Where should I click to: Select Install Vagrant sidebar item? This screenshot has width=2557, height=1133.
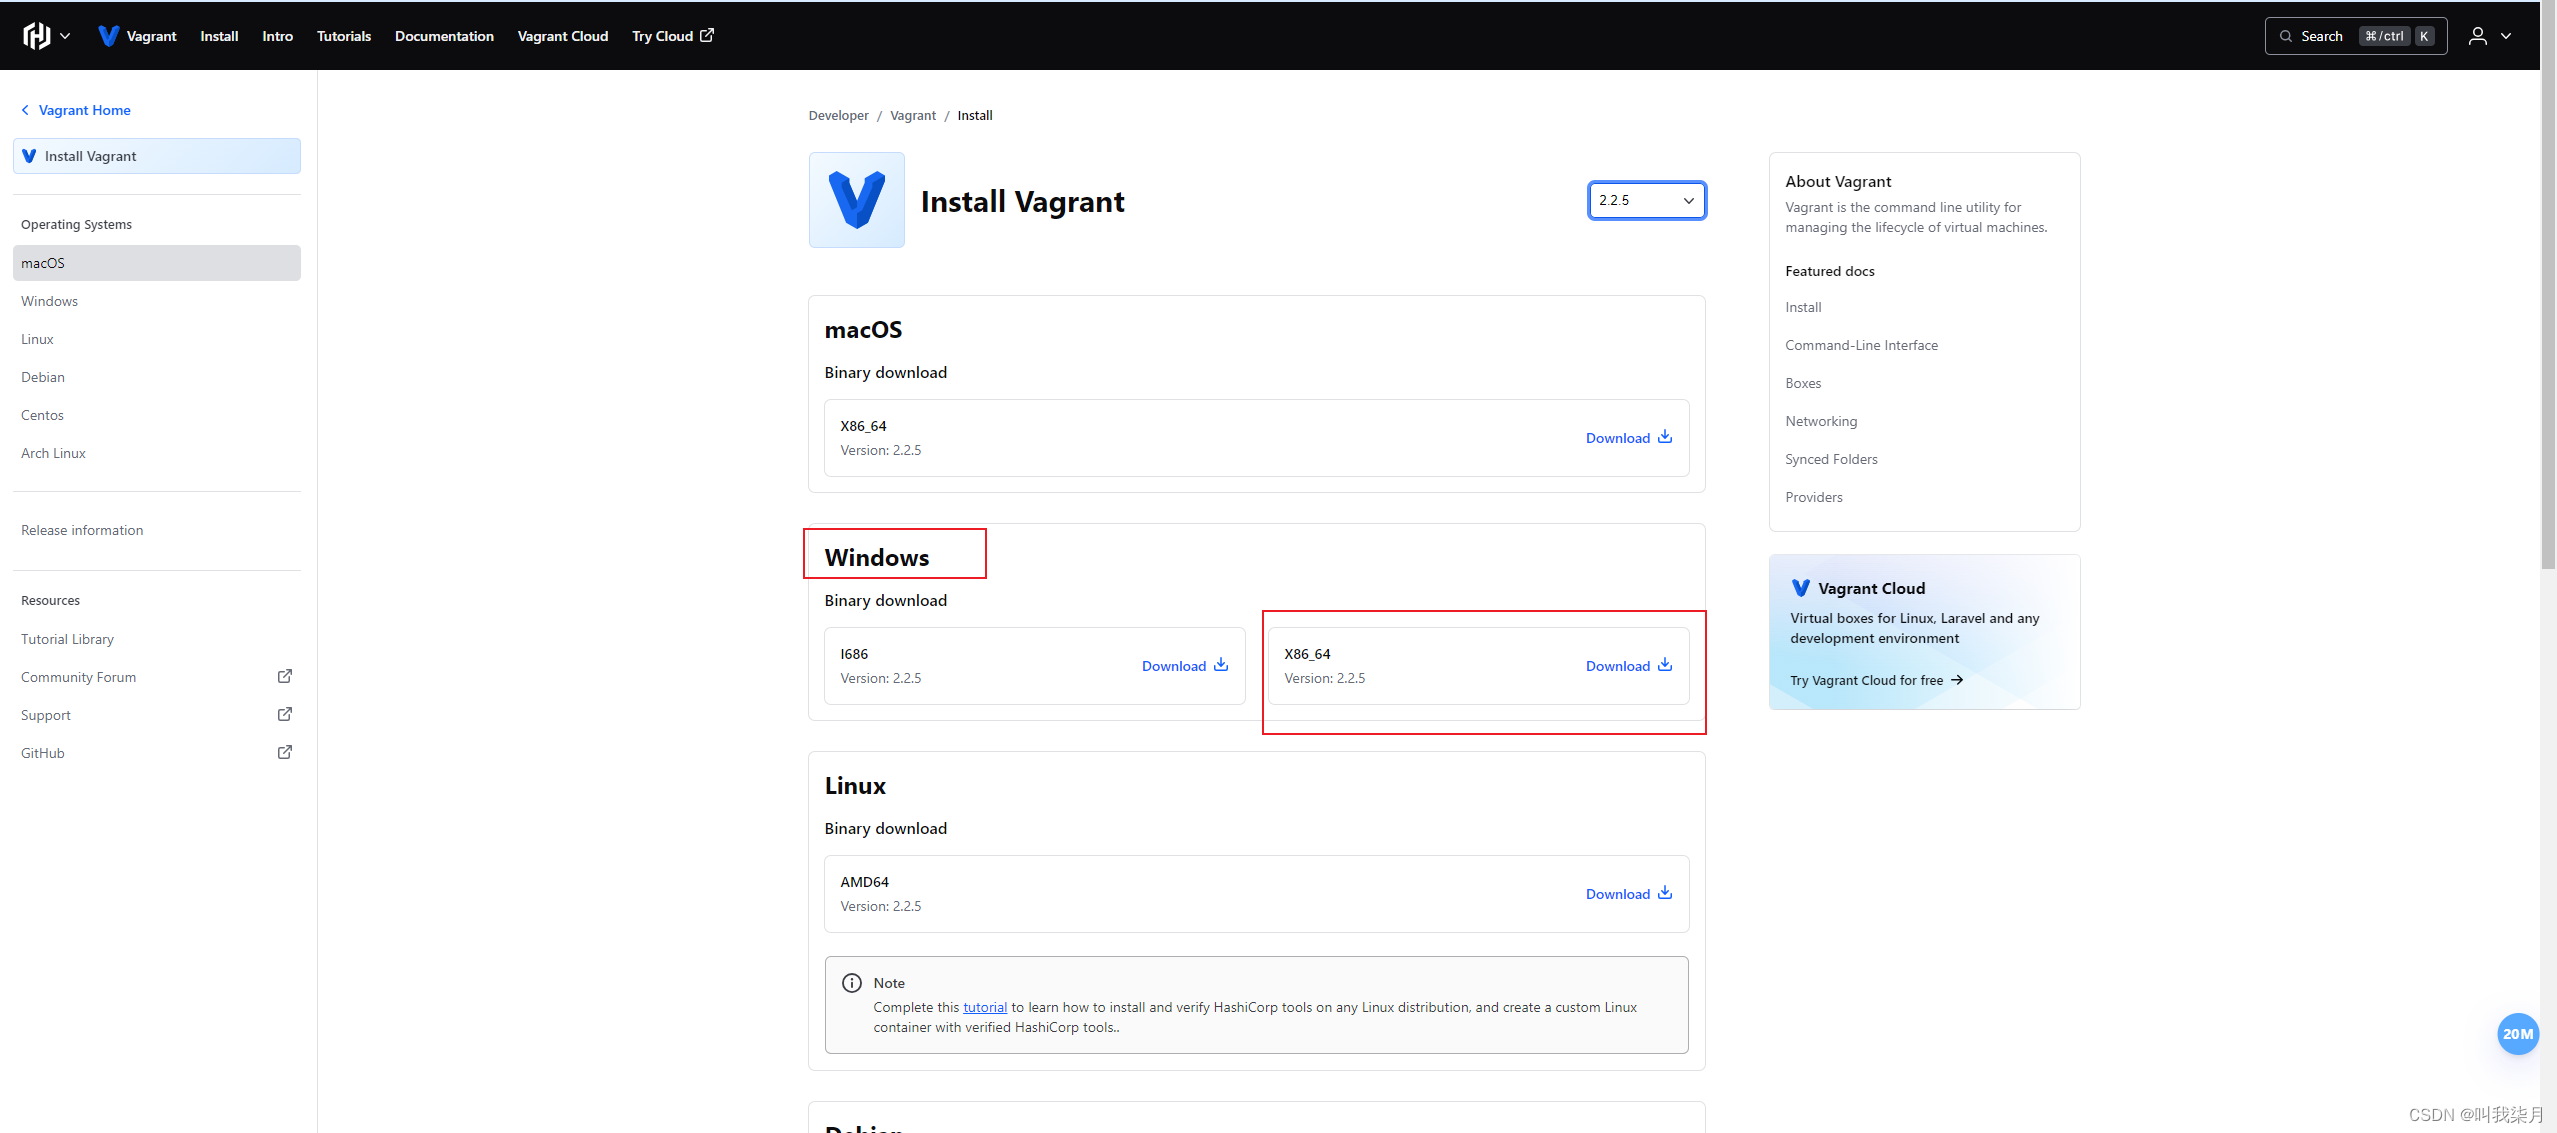point(157,156)
